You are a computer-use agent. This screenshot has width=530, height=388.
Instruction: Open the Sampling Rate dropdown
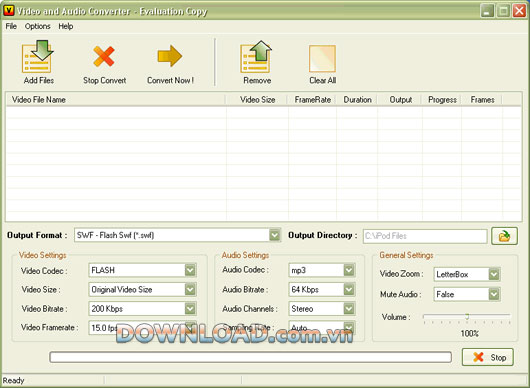click(349, 327)
